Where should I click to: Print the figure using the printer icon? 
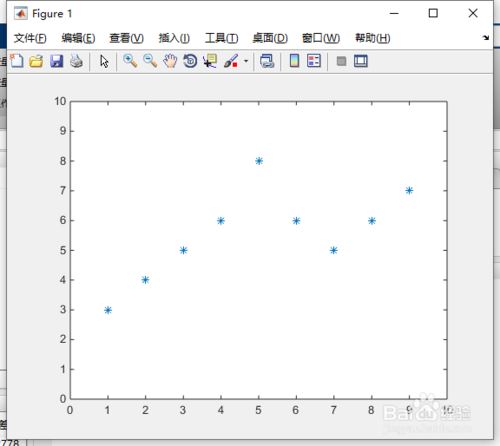(77, 61)
